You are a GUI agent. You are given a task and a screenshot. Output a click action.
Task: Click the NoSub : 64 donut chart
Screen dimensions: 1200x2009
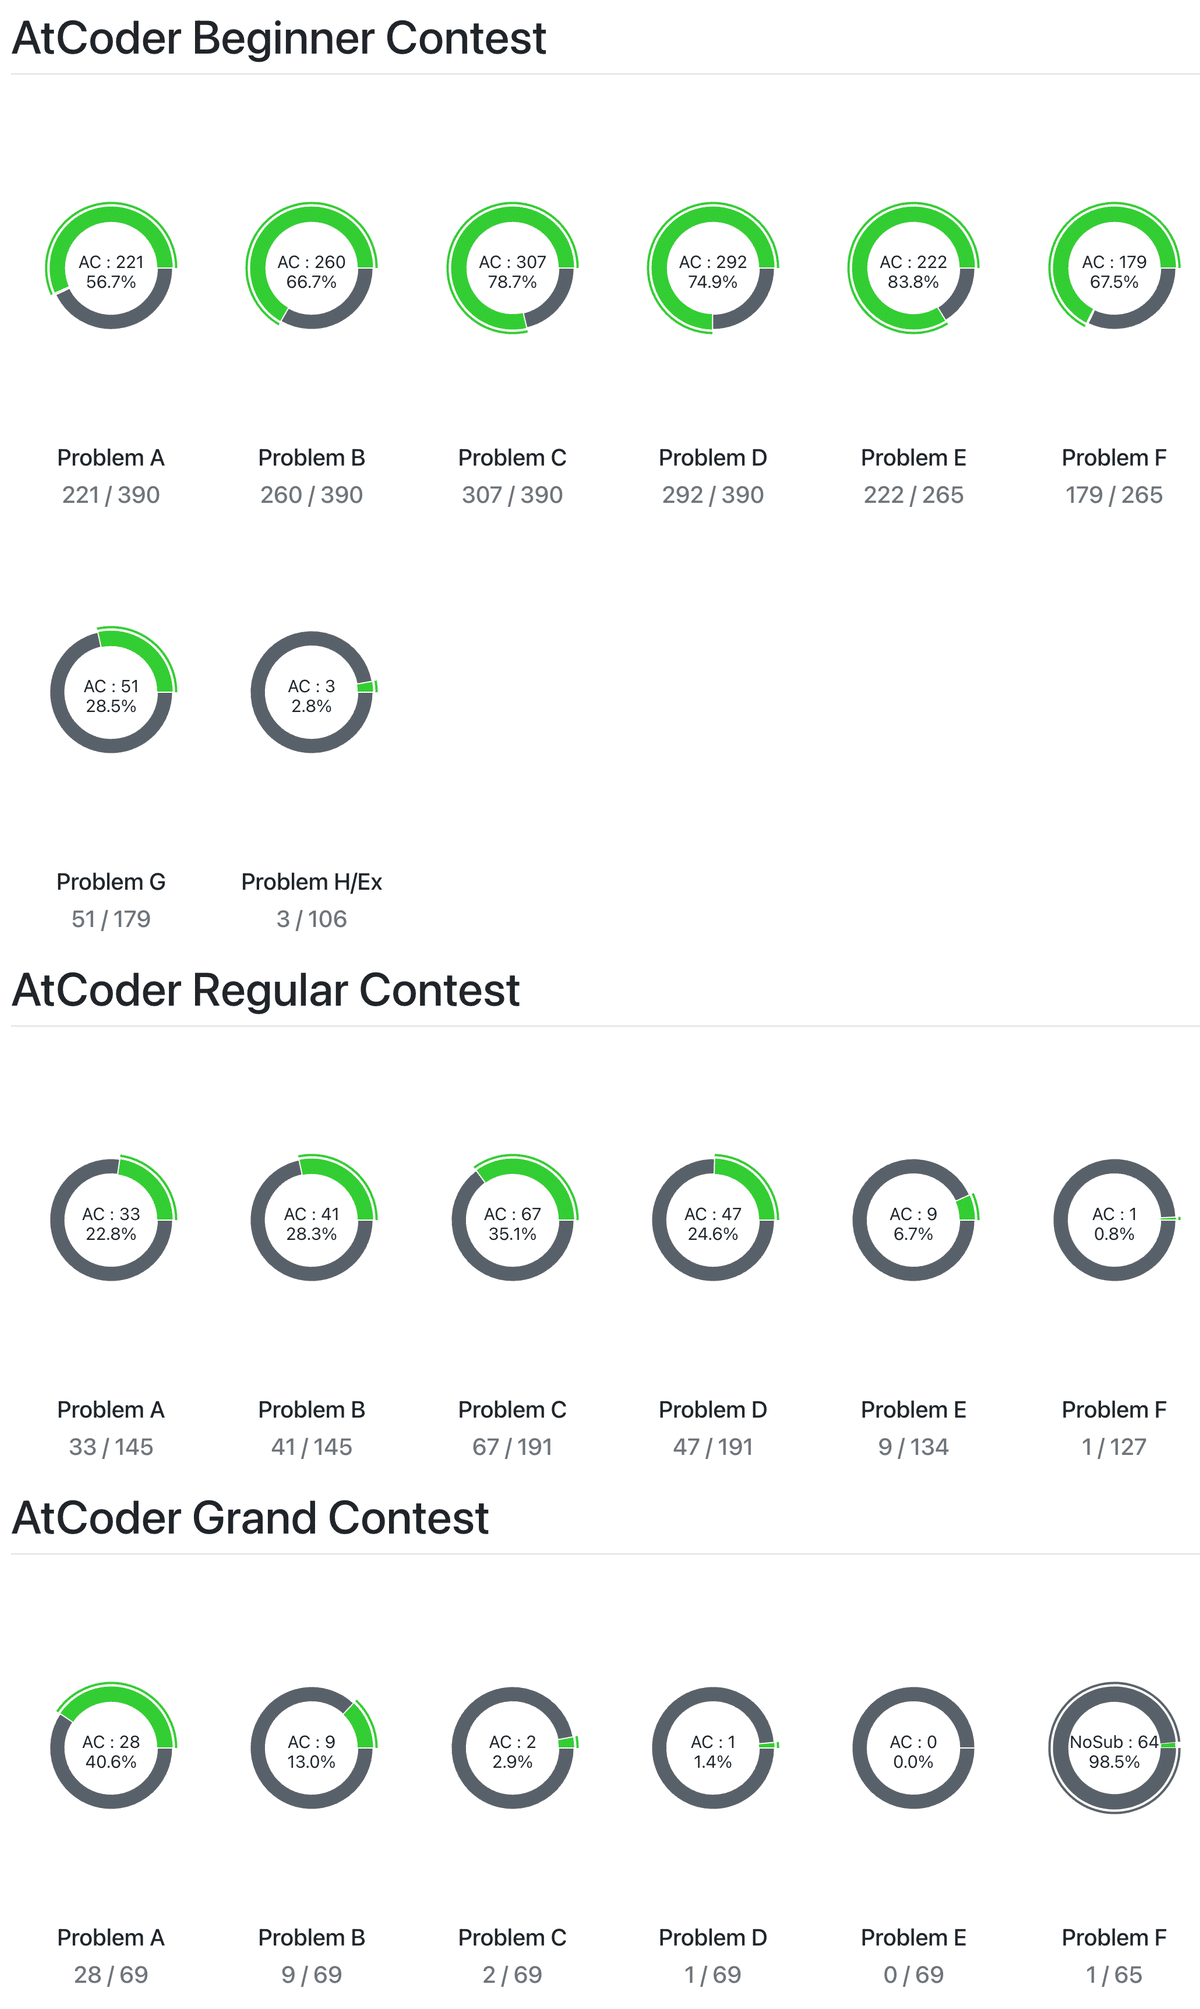pyautogui.click(x=1114, y=1748)
